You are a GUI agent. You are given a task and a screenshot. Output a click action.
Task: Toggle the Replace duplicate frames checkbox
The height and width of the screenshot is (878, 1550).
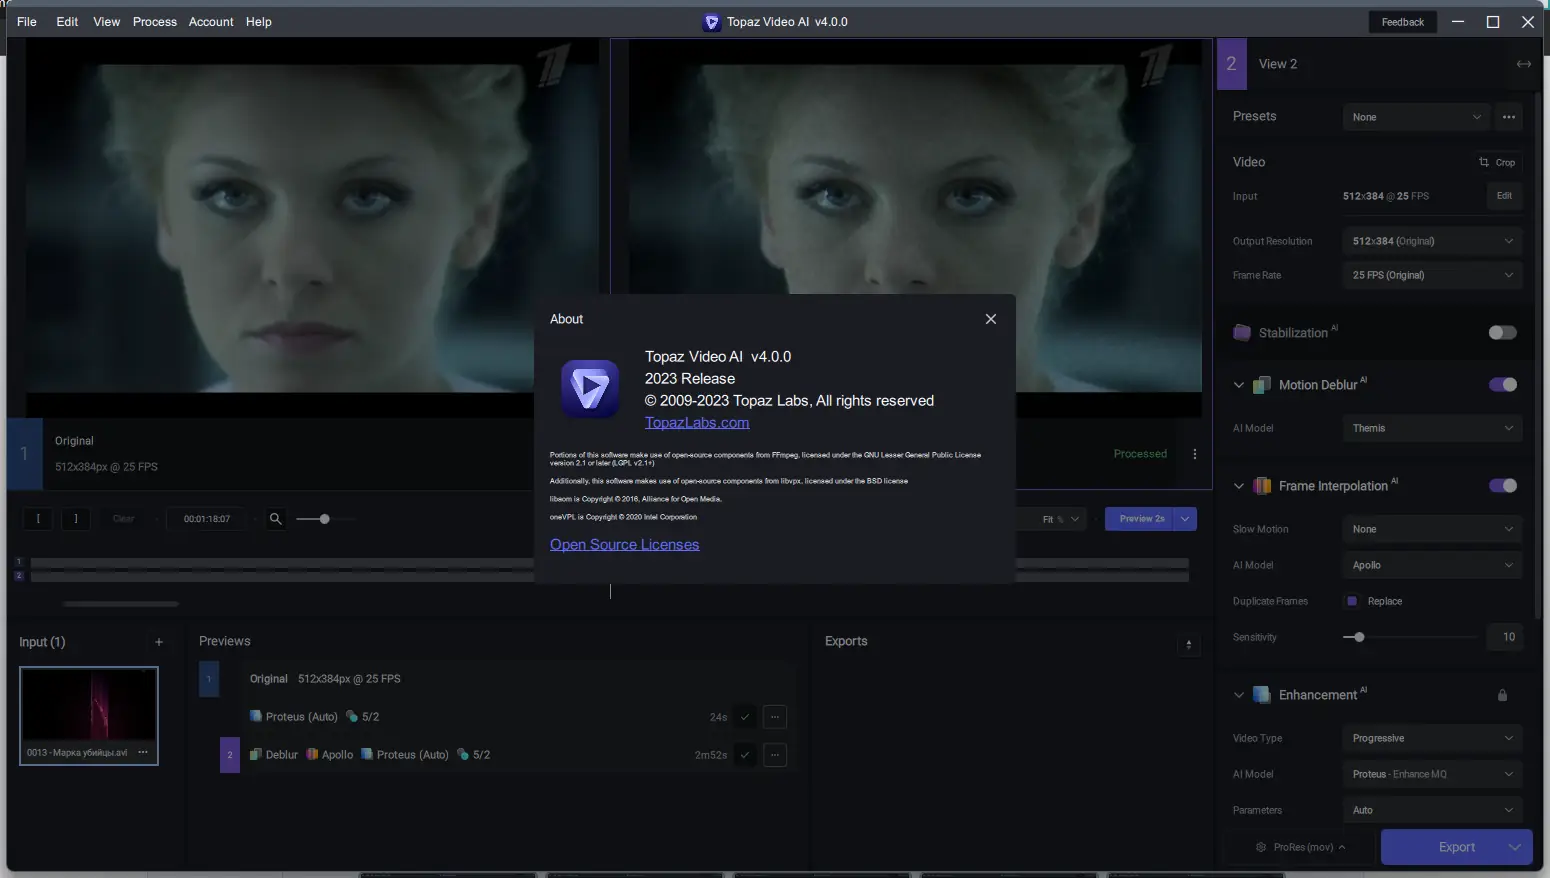(x=1352, y=601)
